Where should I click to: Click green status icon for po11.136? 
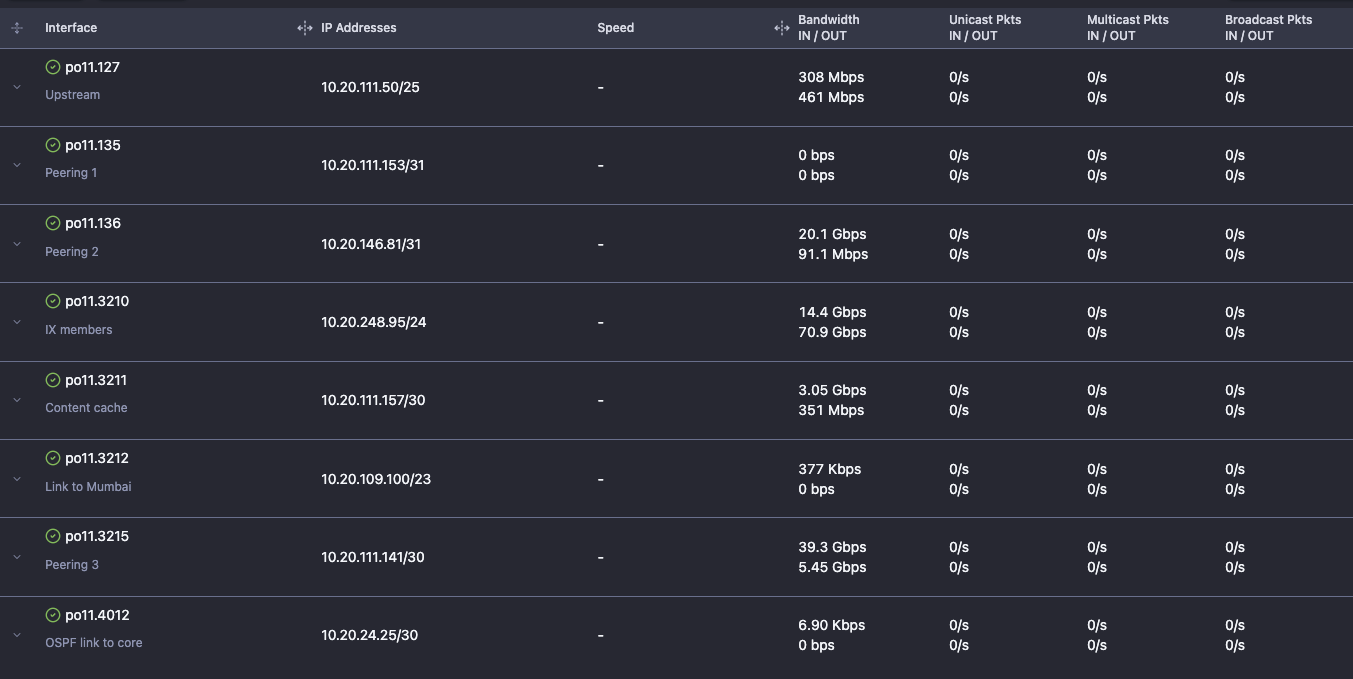[53, 223]
